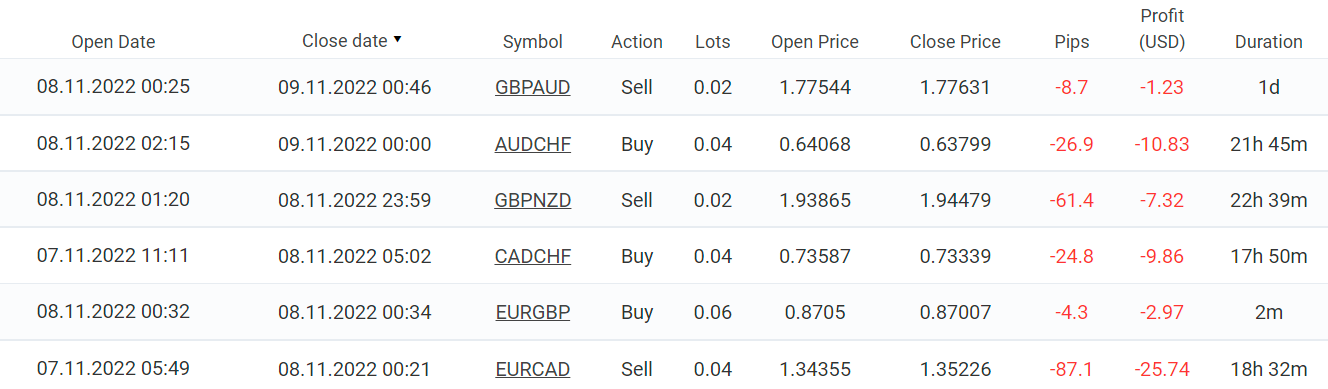Sort by Symbol column header

click(x=532, y=42)
